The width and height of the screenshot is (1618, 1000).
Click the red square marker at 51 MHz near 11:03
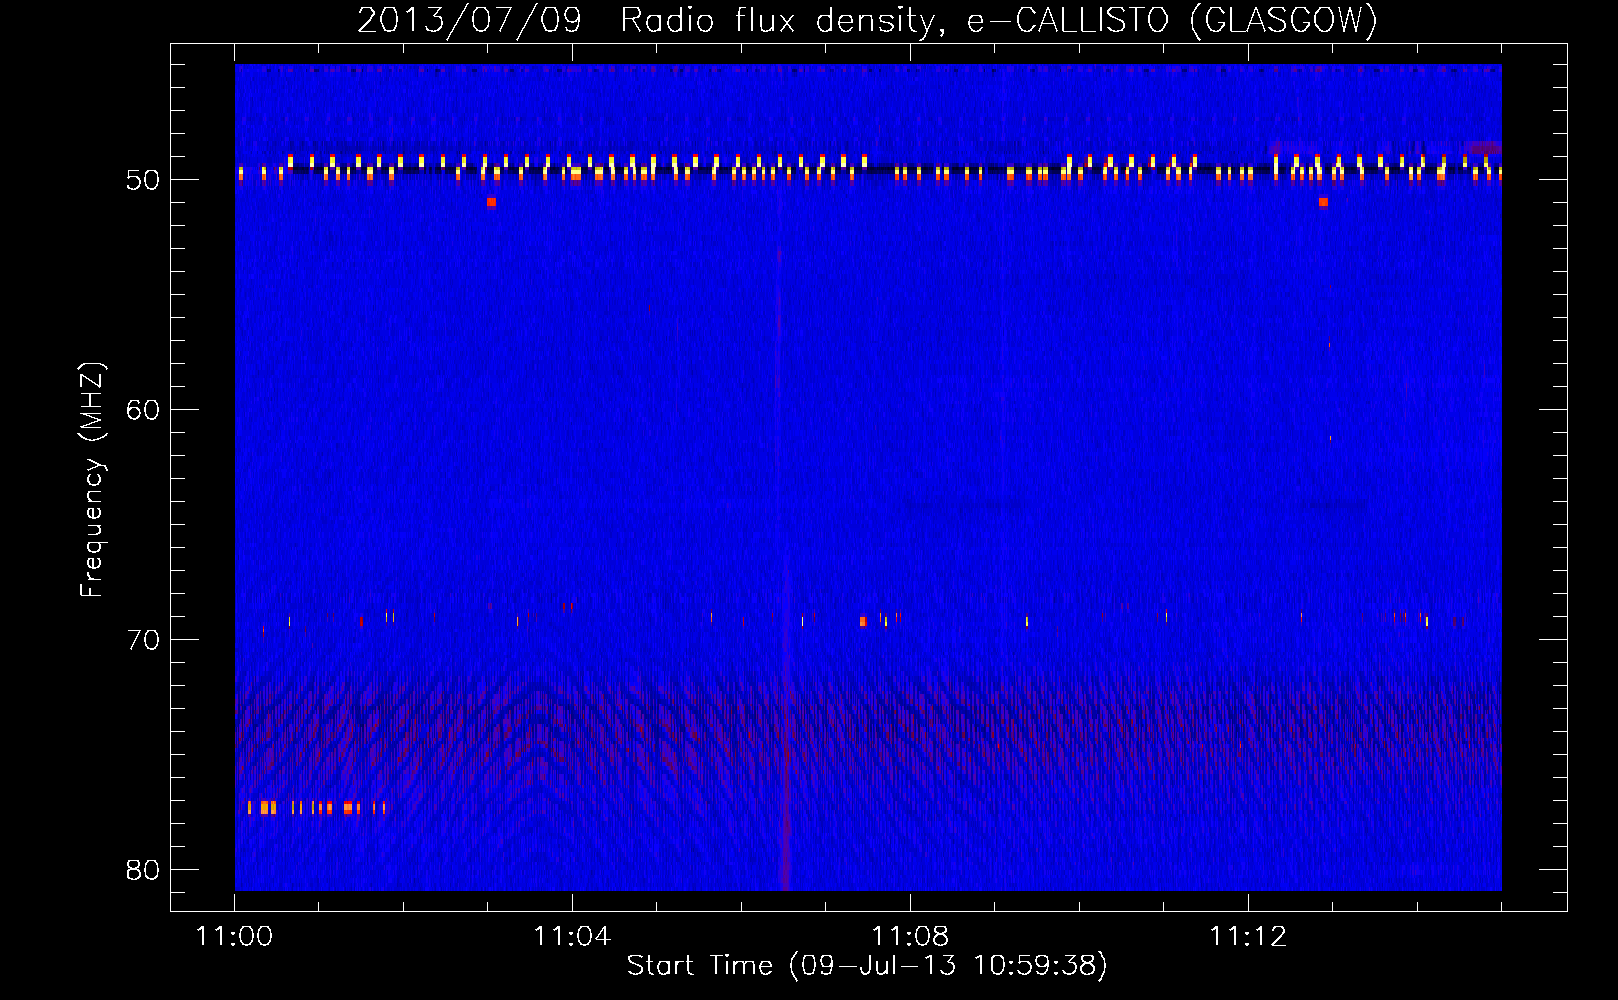491,202
